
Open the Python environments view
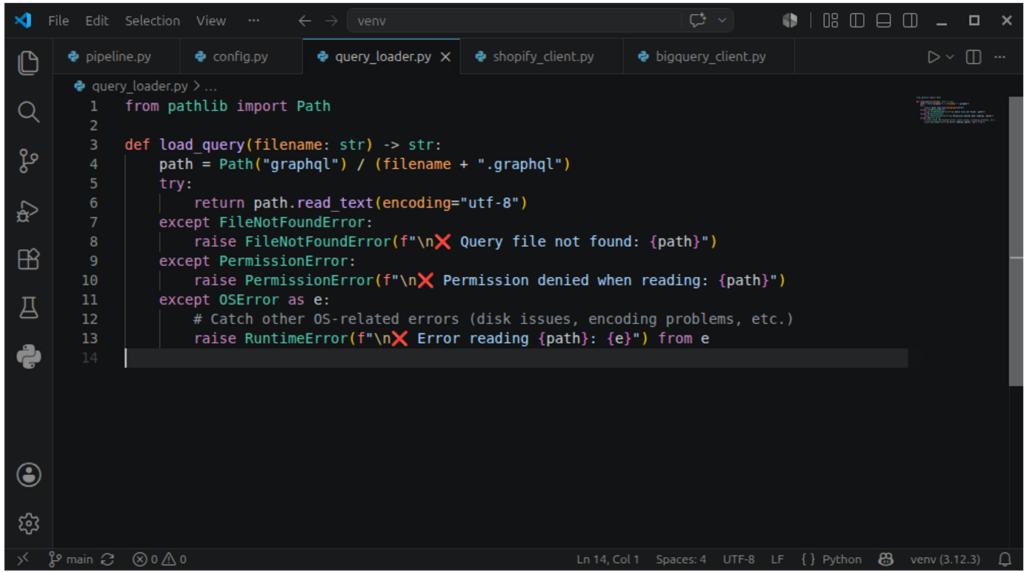pyautogui.click(x=28, y=357)
